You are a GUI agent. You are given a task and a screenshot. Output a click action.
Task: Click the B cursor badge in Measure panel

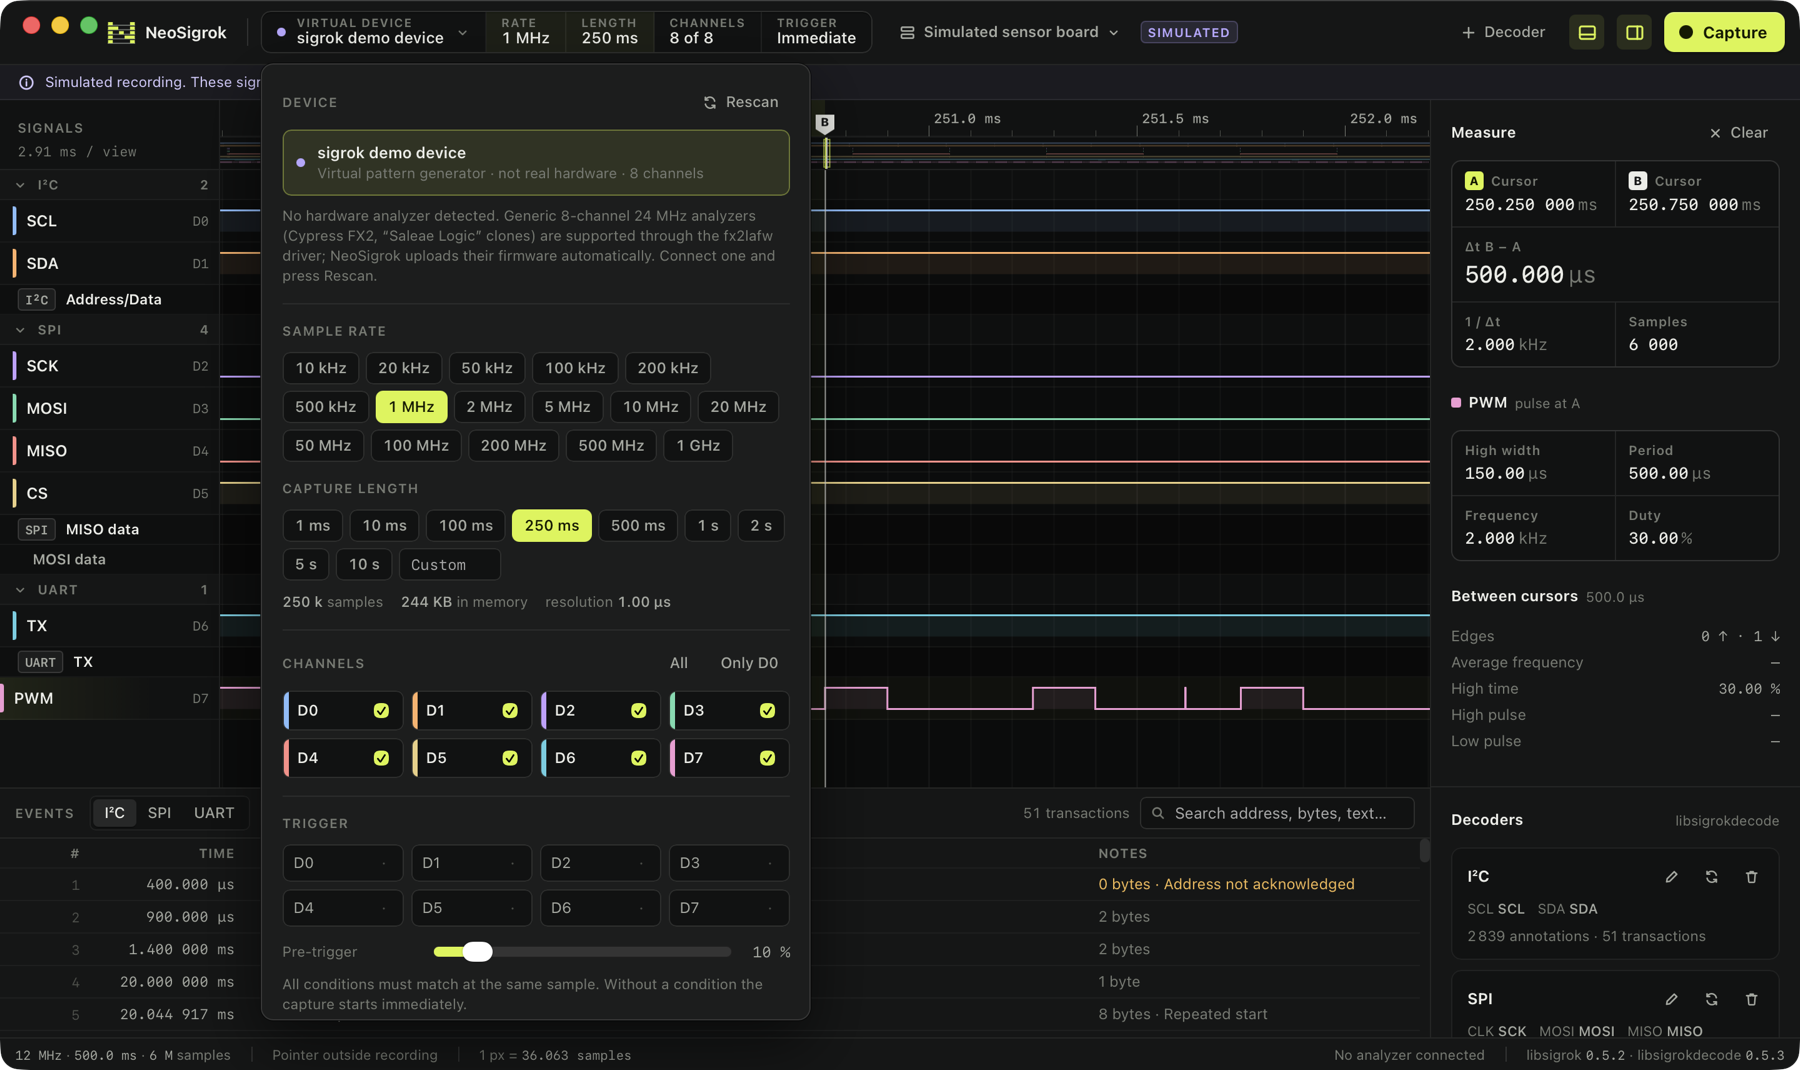1637,181
